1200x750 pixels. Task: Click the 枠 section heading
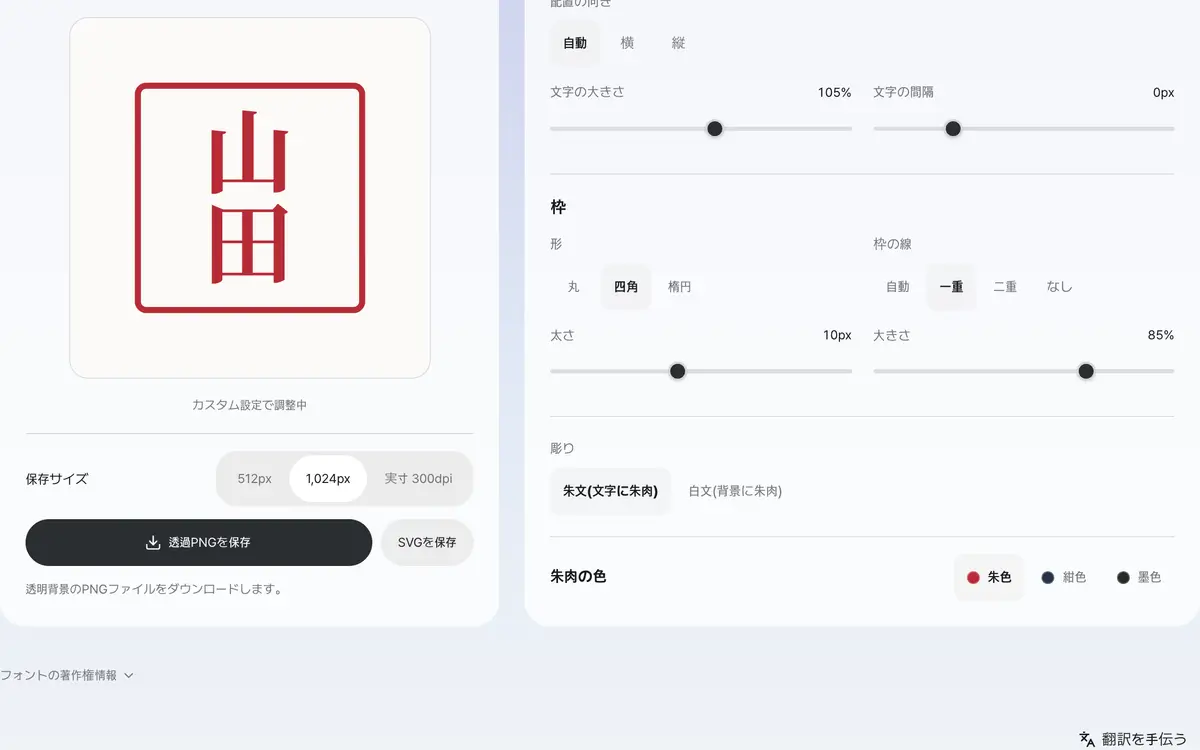pyautogui.click(x=558, y=207)
